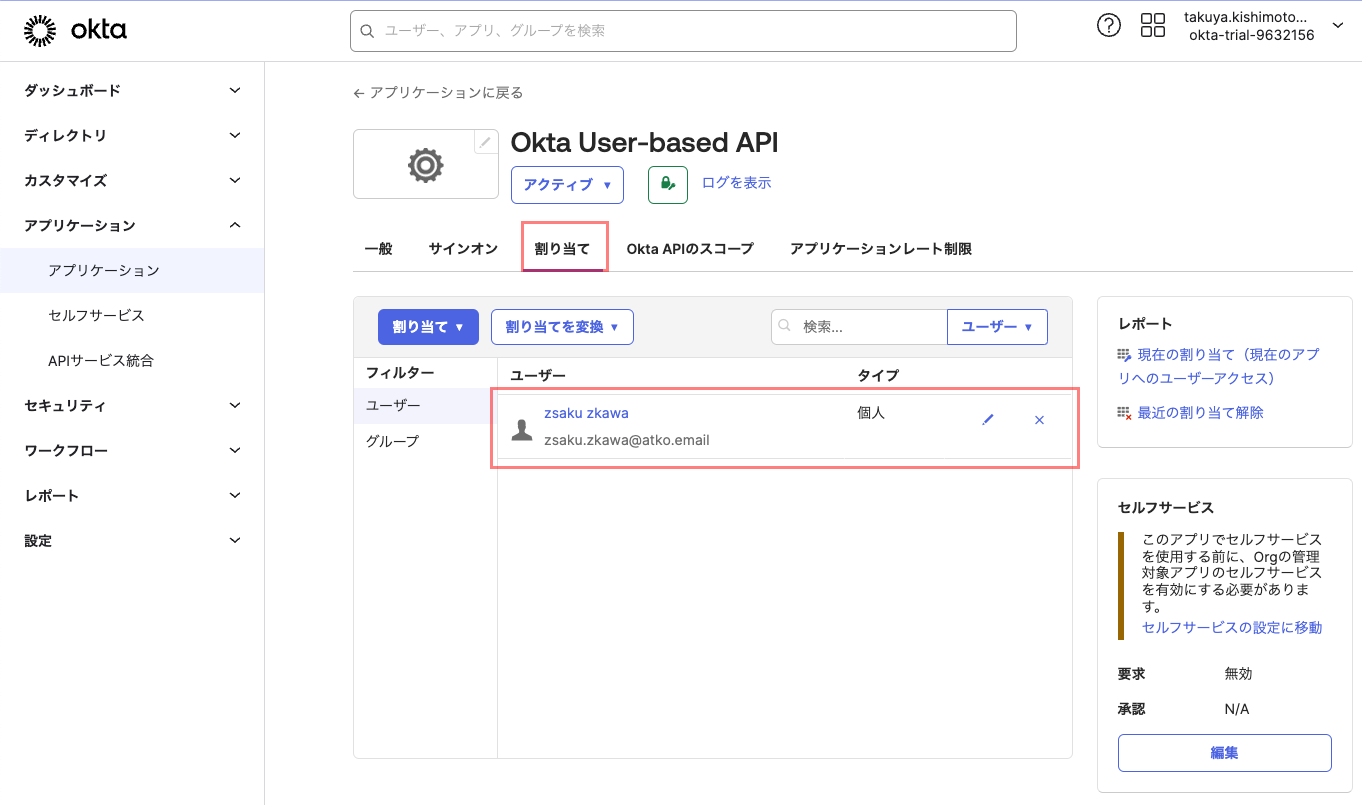Remove zsaku zkawa assignment with X icon
The image size is (1362, 805).
(1039, 420)
